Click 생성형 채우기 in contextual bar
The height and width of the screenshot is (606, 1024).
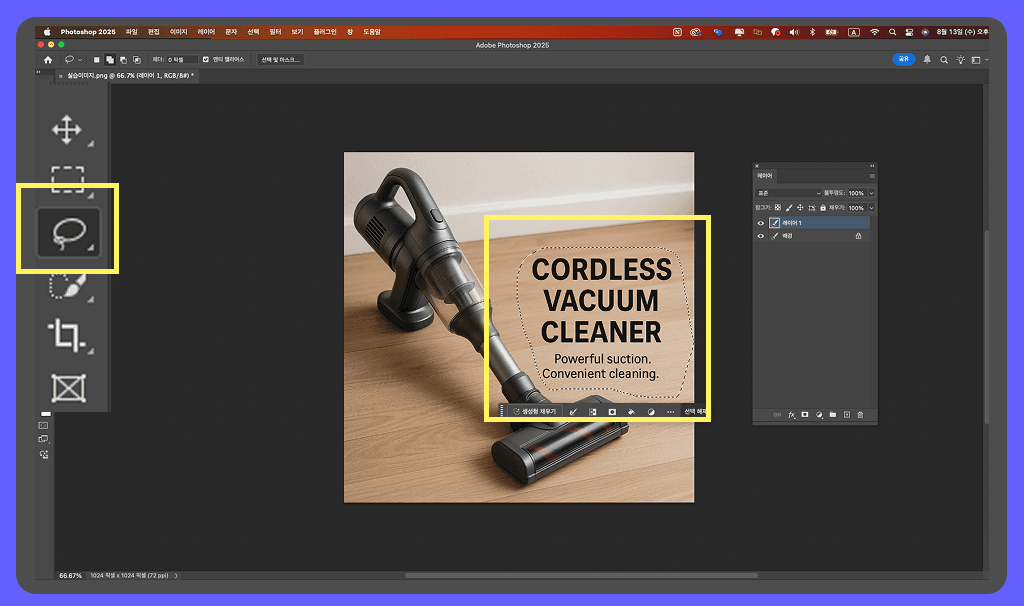pyautogui.click(x=534, y=411)
